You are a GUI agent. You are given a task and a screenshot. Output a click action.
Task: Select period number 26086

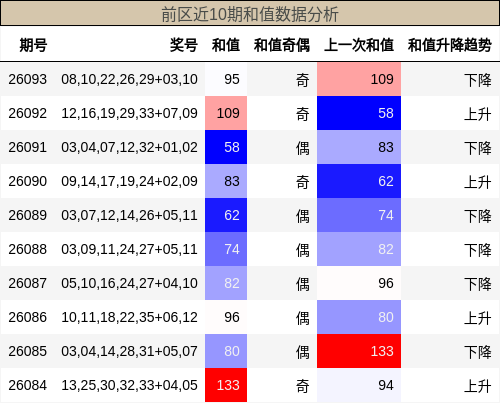point(28,317)
